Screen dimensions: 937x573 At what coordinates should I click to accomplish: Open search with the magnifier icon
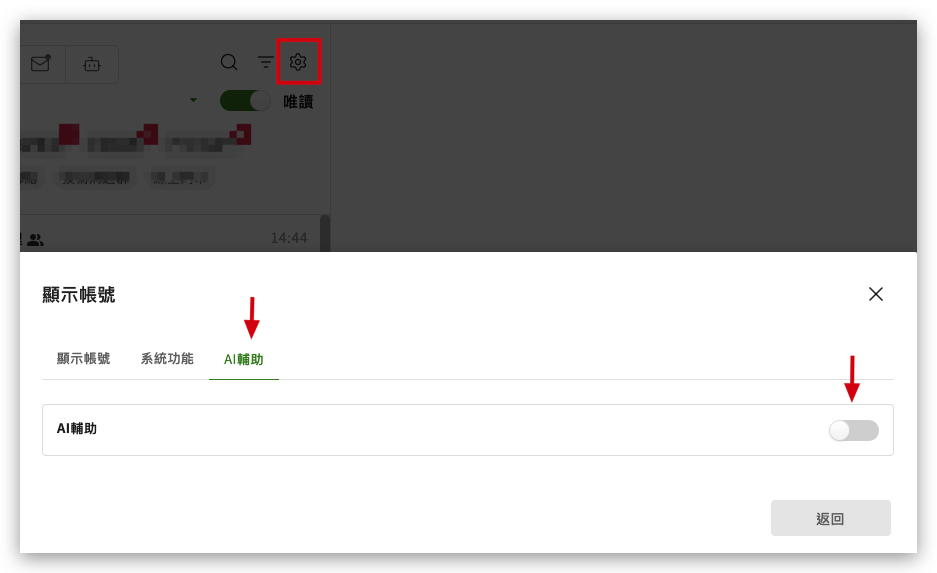229,62
